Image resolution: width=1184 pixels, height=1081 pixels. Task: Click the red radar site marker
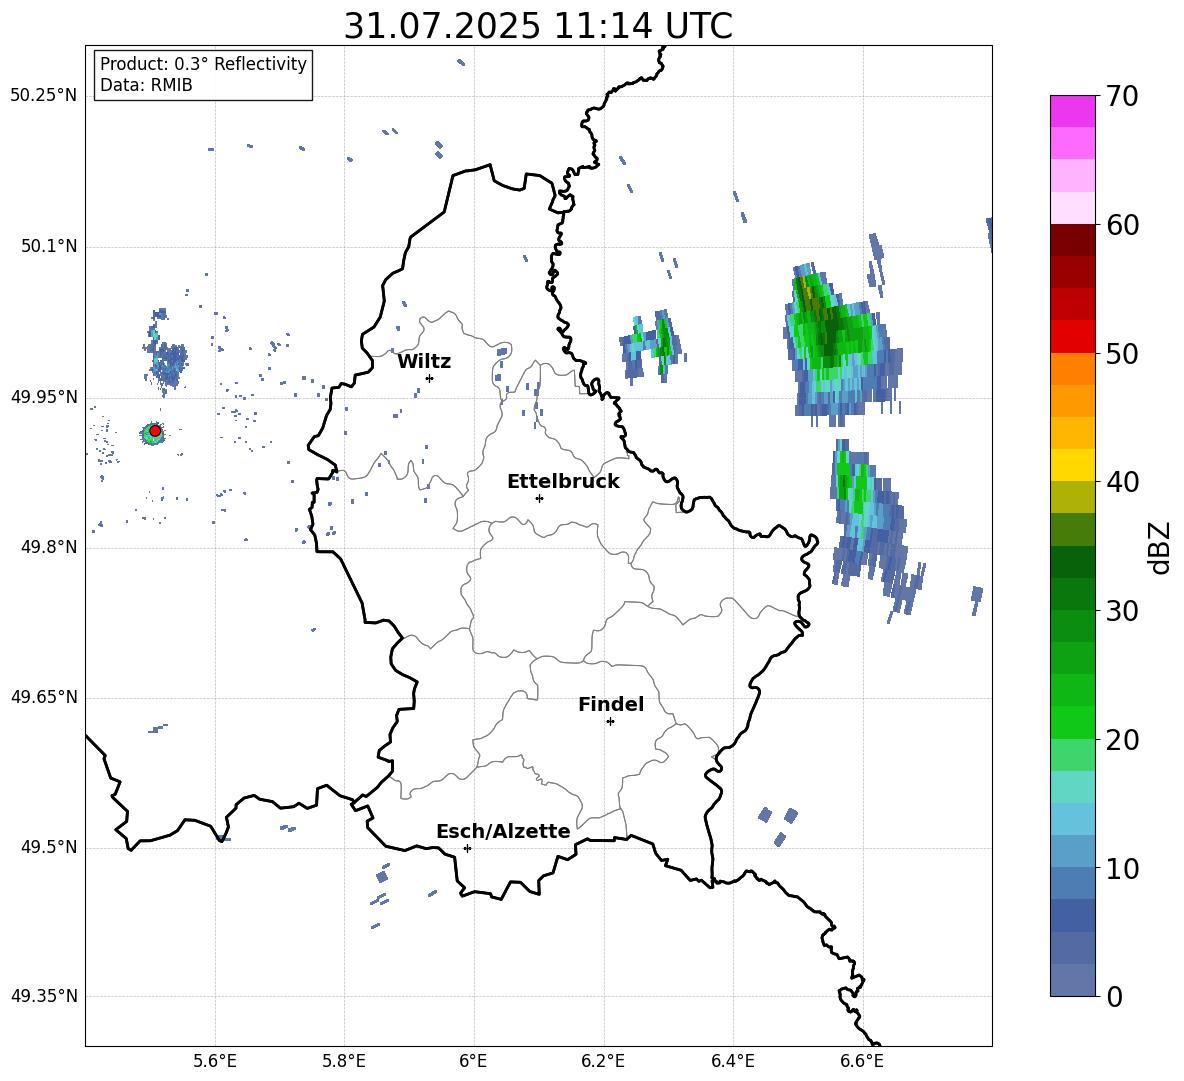[x=155, y=431]
